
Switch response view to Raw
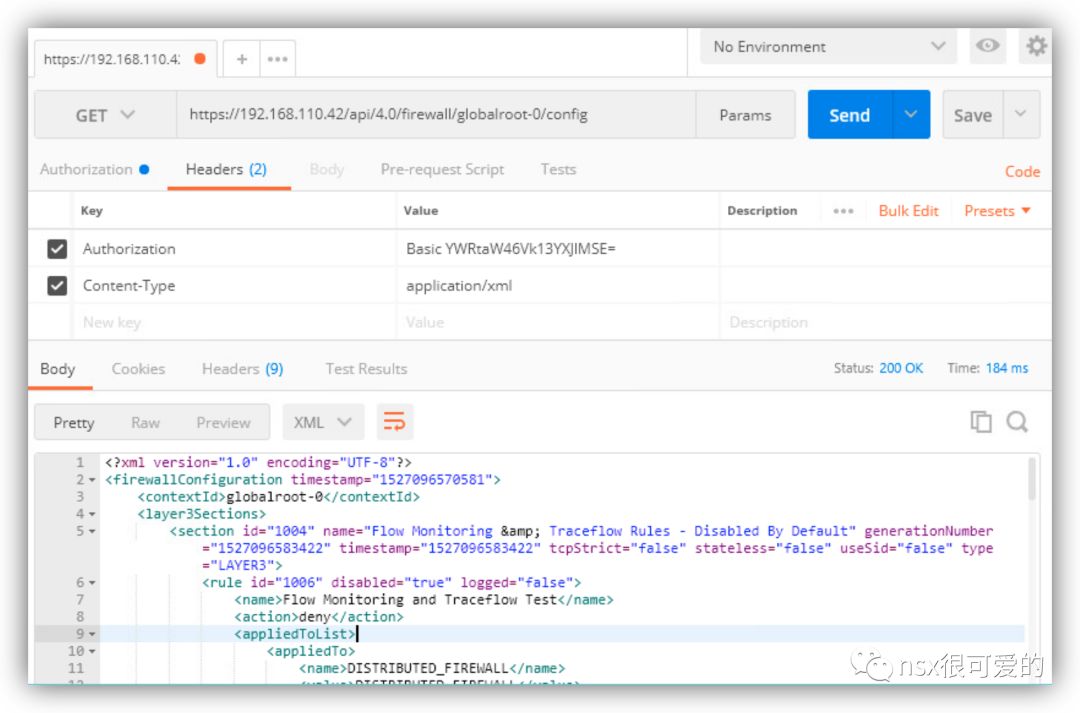pos(145,422)
